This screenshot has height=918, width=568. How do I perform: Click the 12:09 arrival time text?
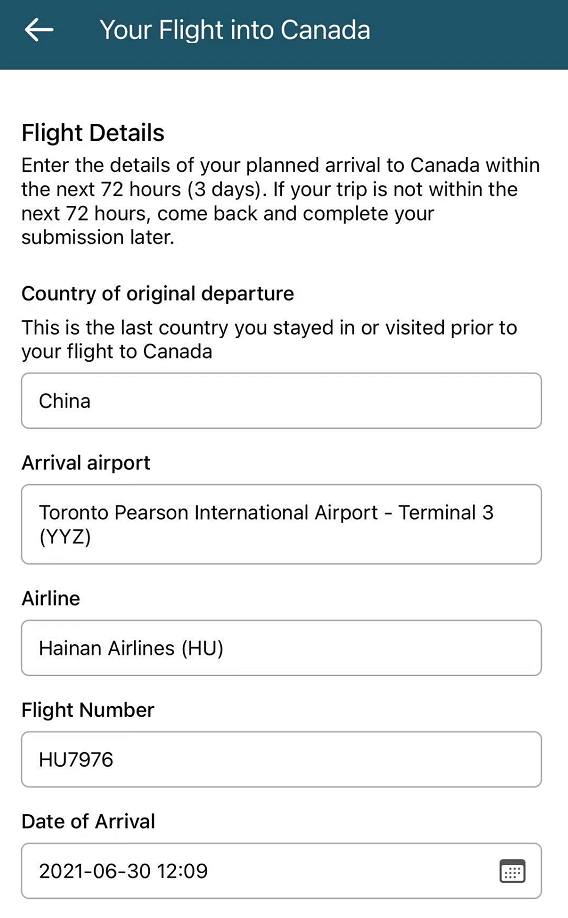(182, 871)
